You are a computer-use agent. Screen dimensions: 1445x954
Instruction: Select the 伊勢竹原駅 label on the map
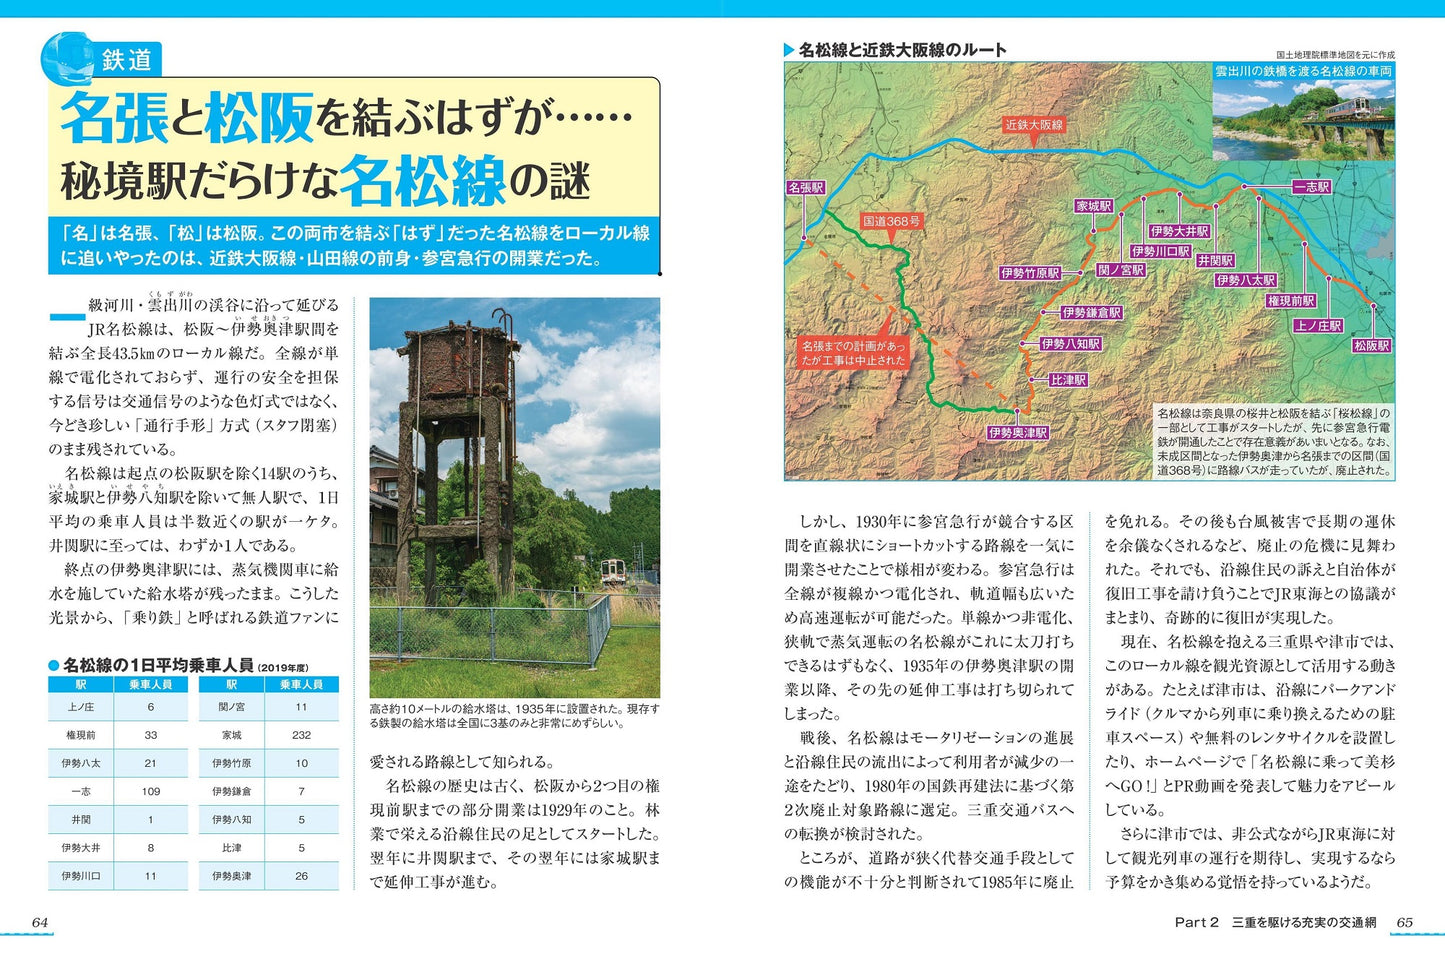pyautogui.click(x=1030, y=273)
